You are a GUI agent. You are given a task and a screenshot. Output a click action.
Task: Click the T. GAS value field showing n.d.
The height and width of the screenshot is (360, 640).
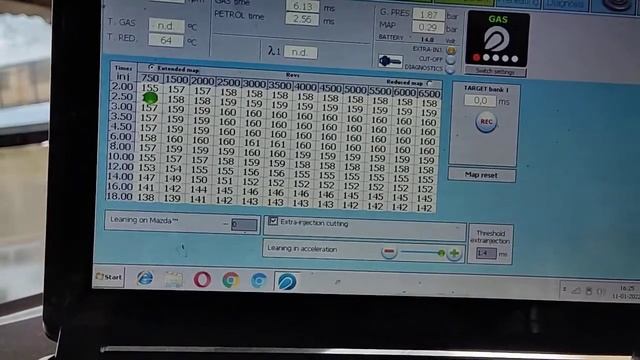pos(166,26)
